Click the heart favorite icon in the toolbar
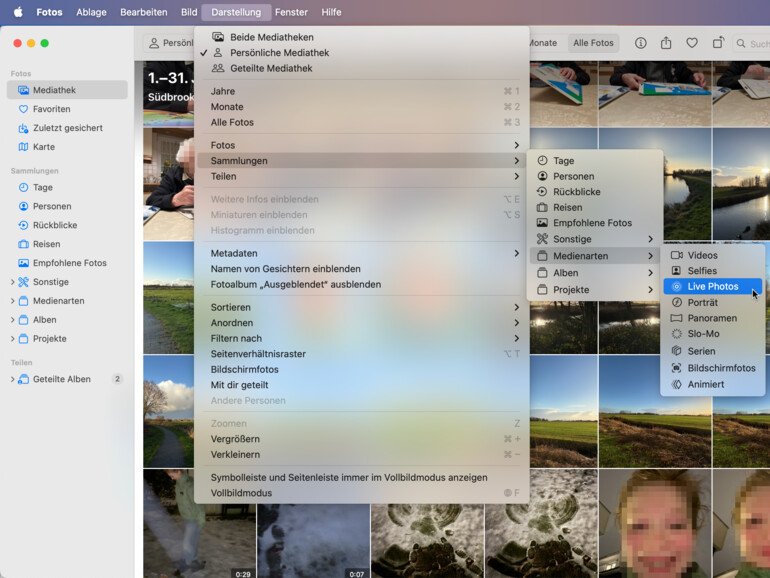Screen dimensions: 770x578 coord(692,43)
